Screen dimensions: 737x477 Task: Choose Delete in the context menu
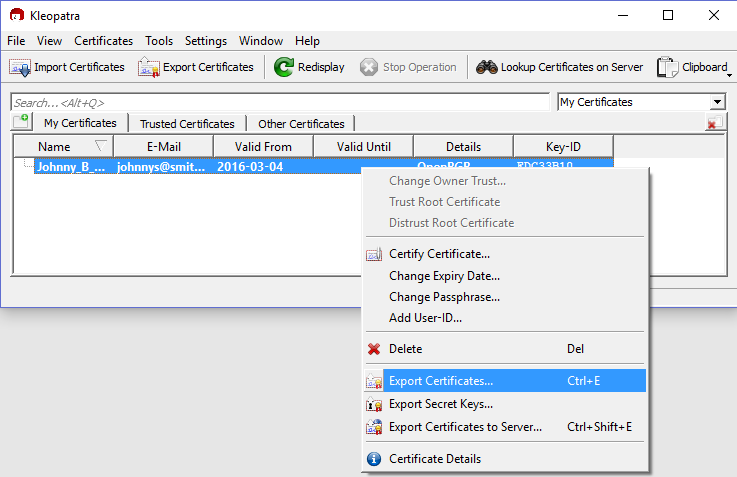point(505,349)
